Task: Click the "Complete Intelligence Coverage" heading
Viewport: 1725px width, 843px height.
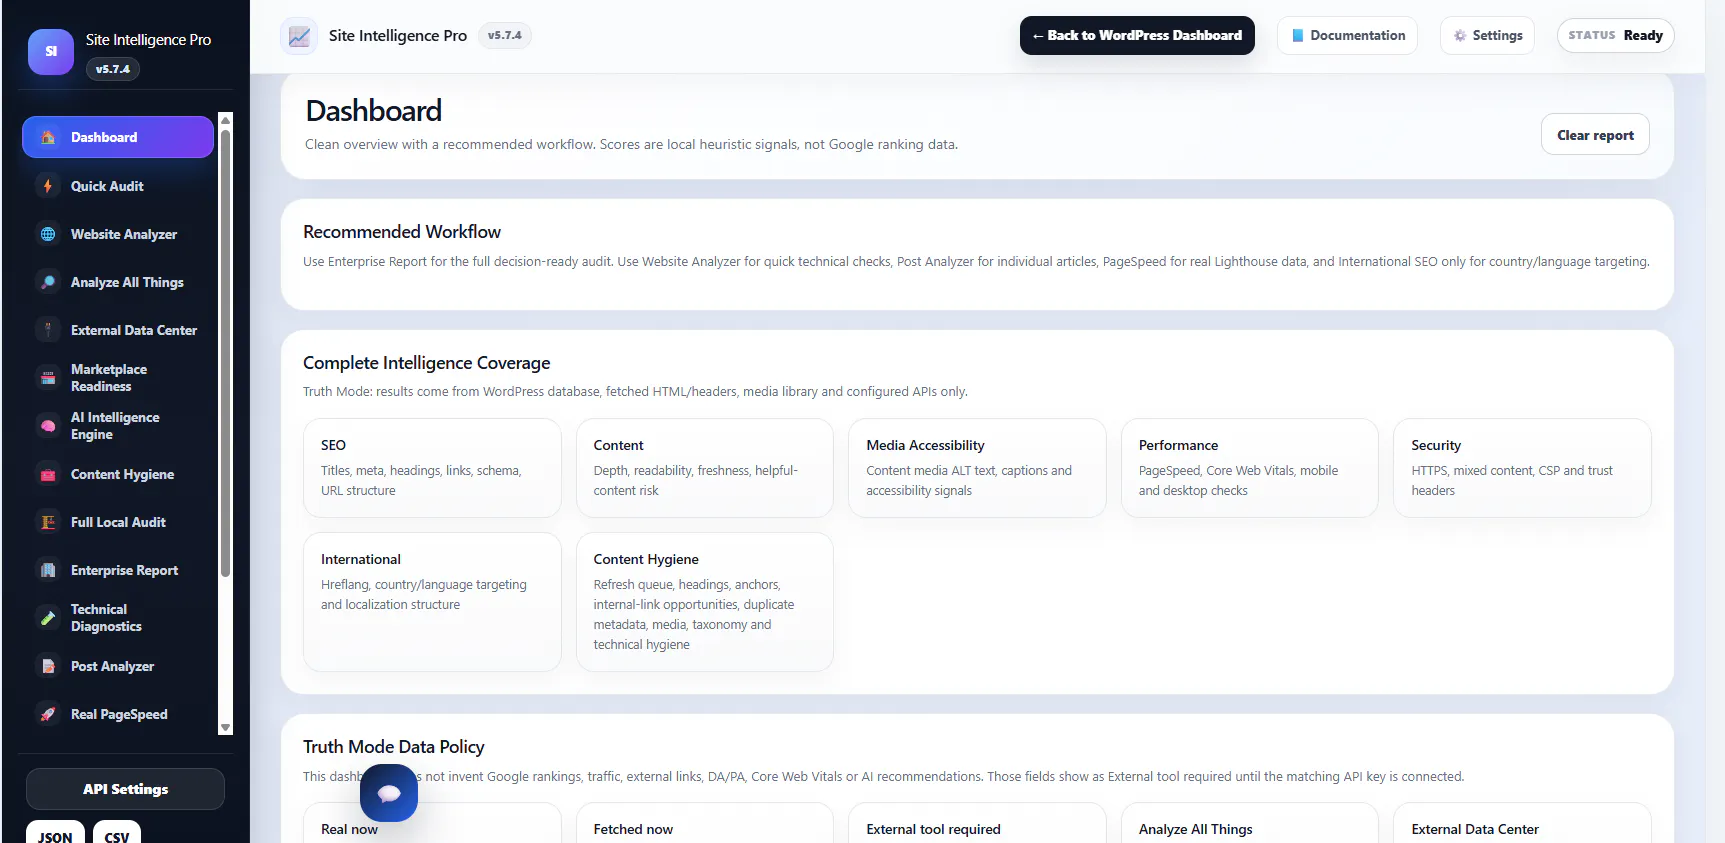Action: (427, 363)
